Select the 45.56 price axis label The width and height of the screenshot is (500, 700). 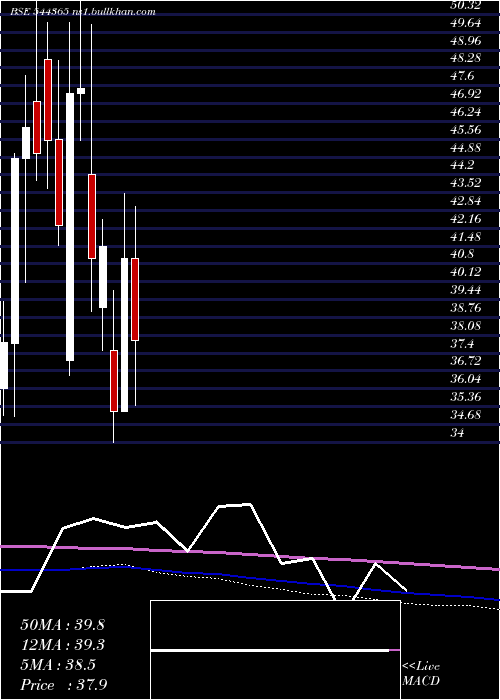[x=466, y=130]
